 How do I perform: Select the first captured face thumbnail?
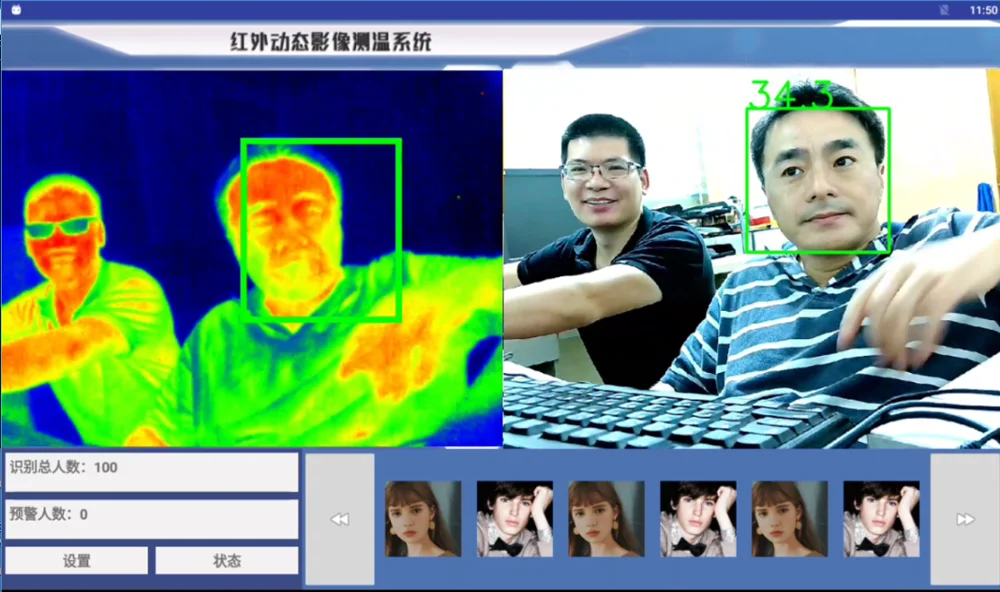click(x=423, y=520)
